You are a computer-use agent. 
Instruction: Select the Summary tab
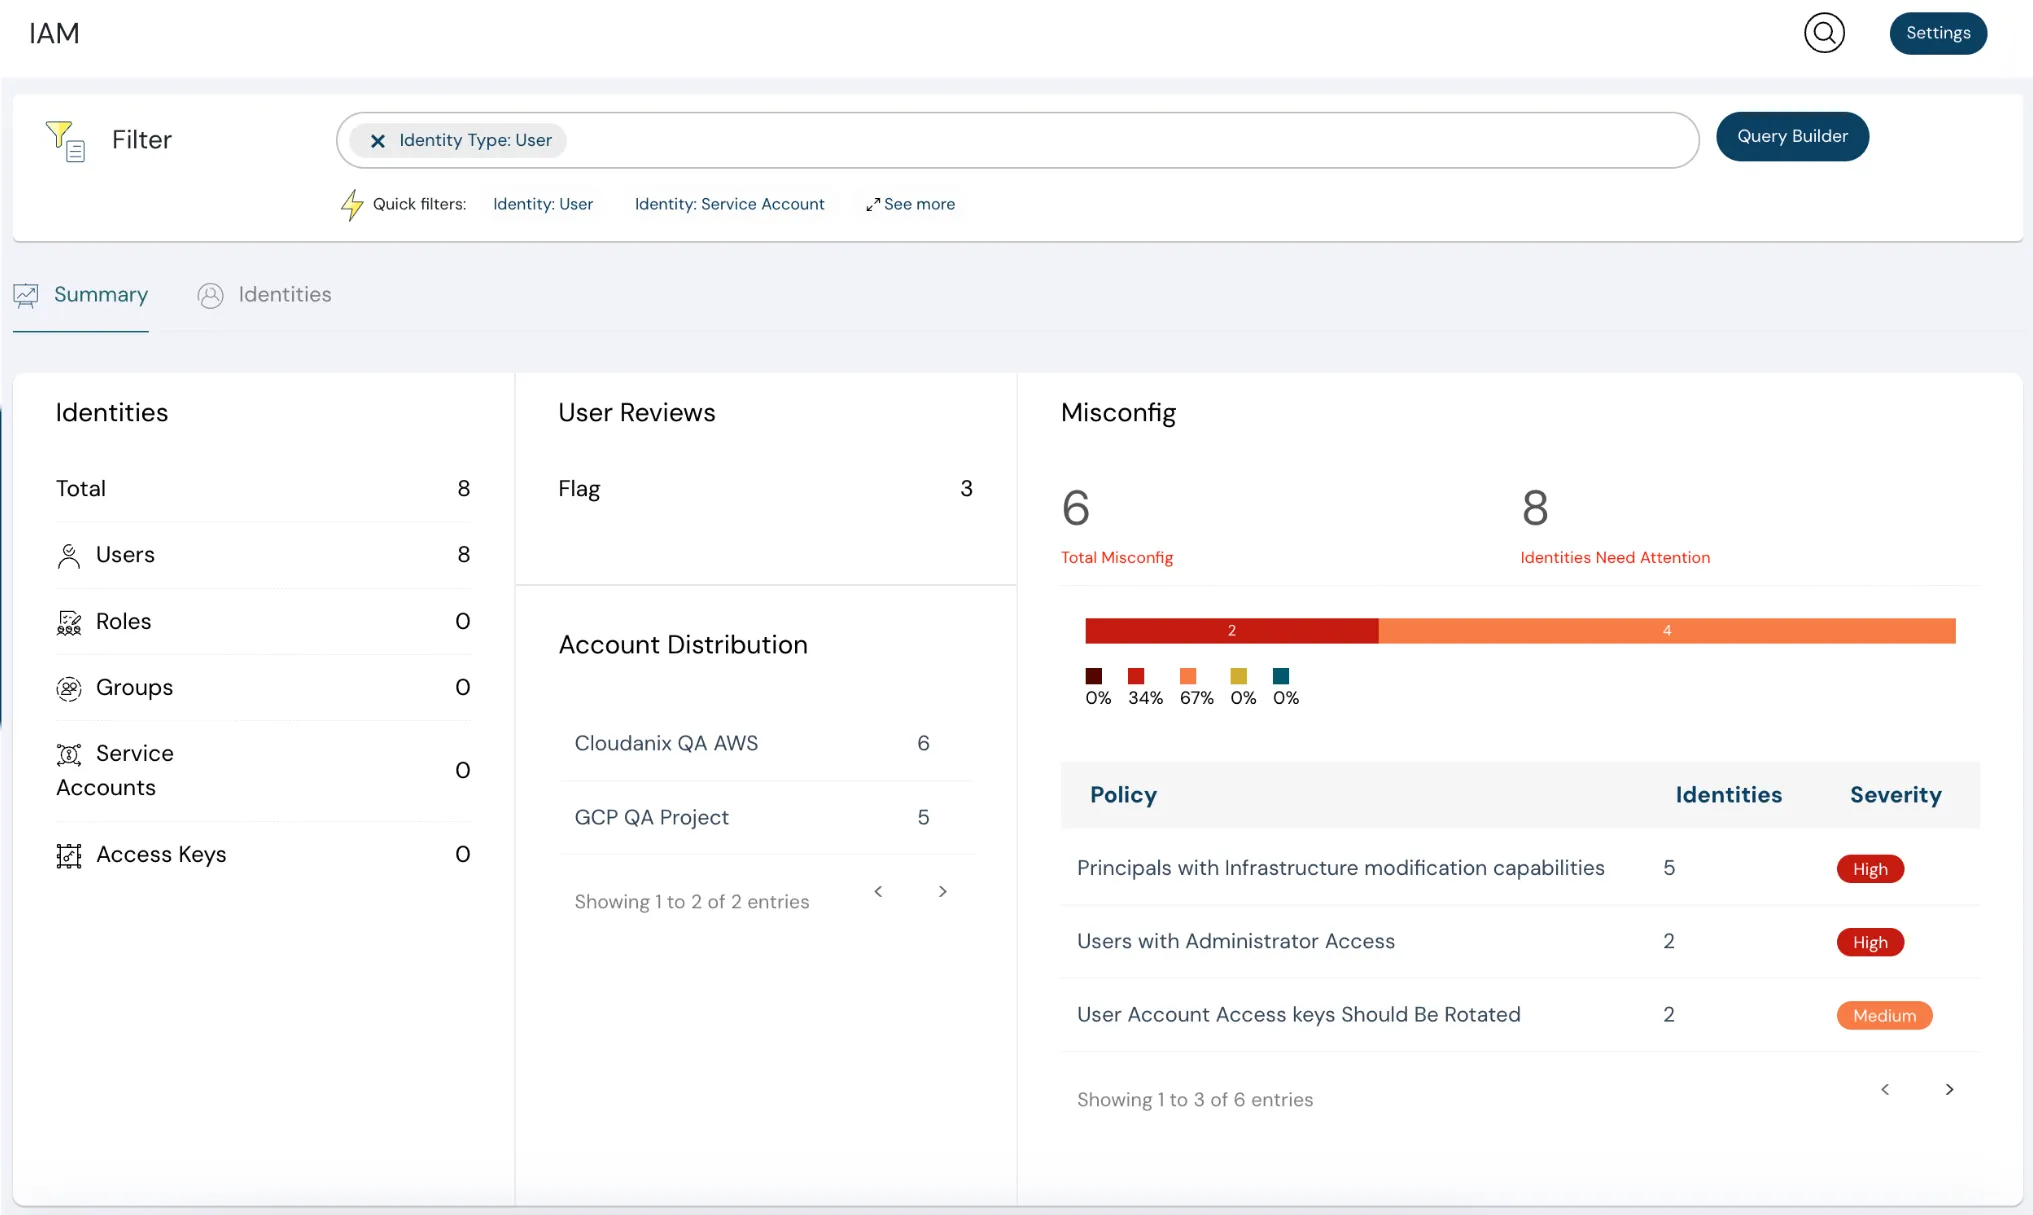click(100, 294)
